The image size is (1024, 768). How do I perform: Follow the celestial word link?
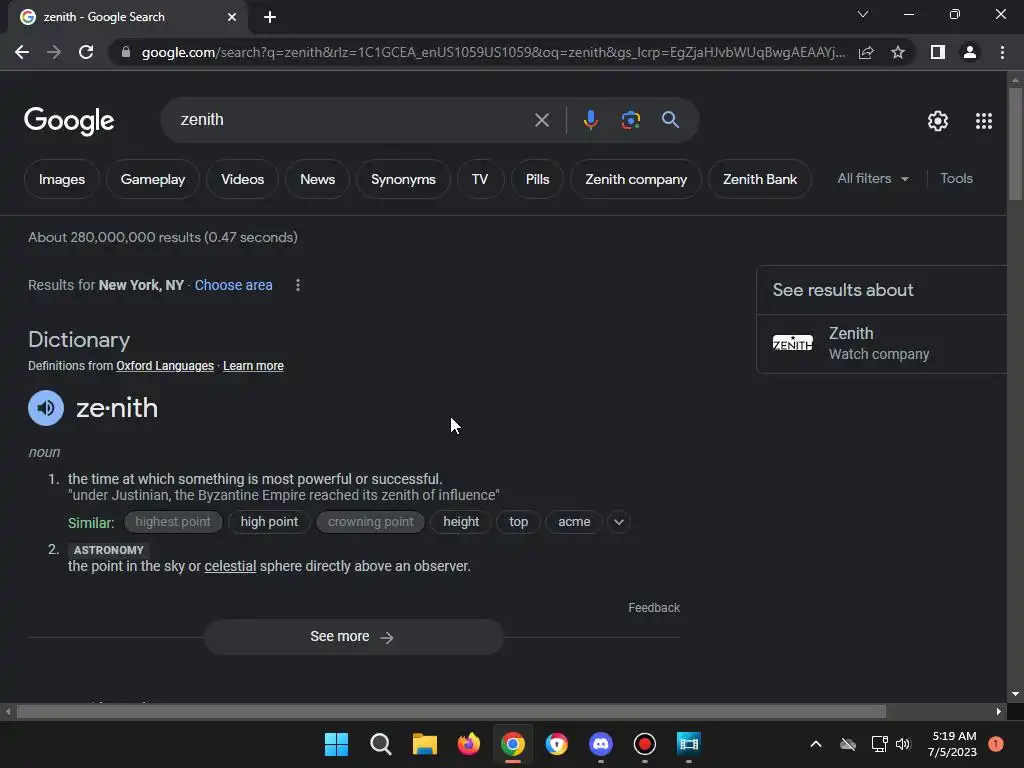point(230,566)
